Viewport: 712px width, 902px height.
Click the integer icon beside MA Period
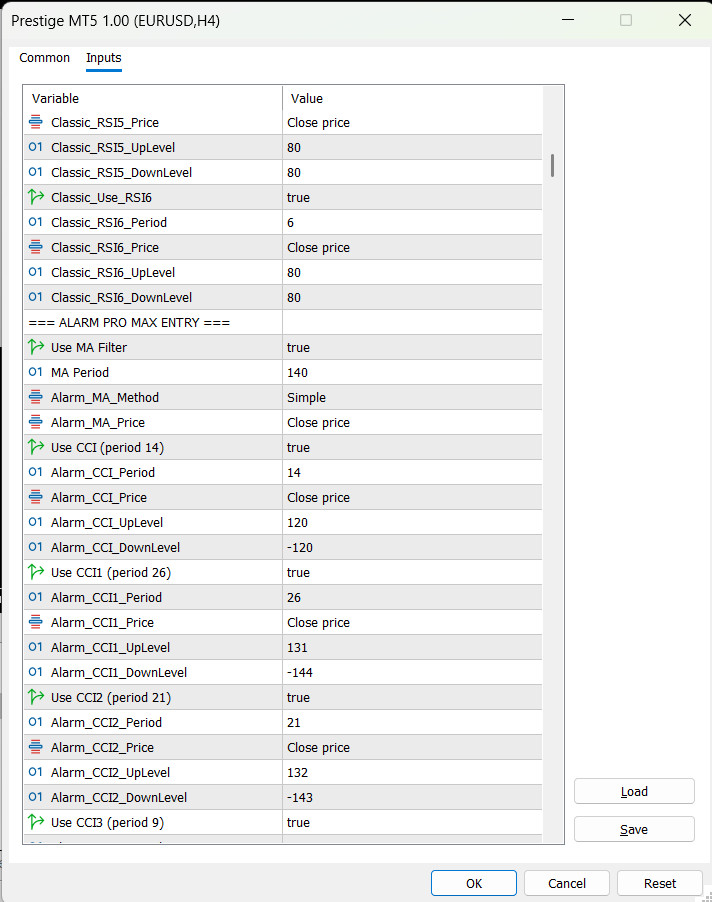click(36, 372)
